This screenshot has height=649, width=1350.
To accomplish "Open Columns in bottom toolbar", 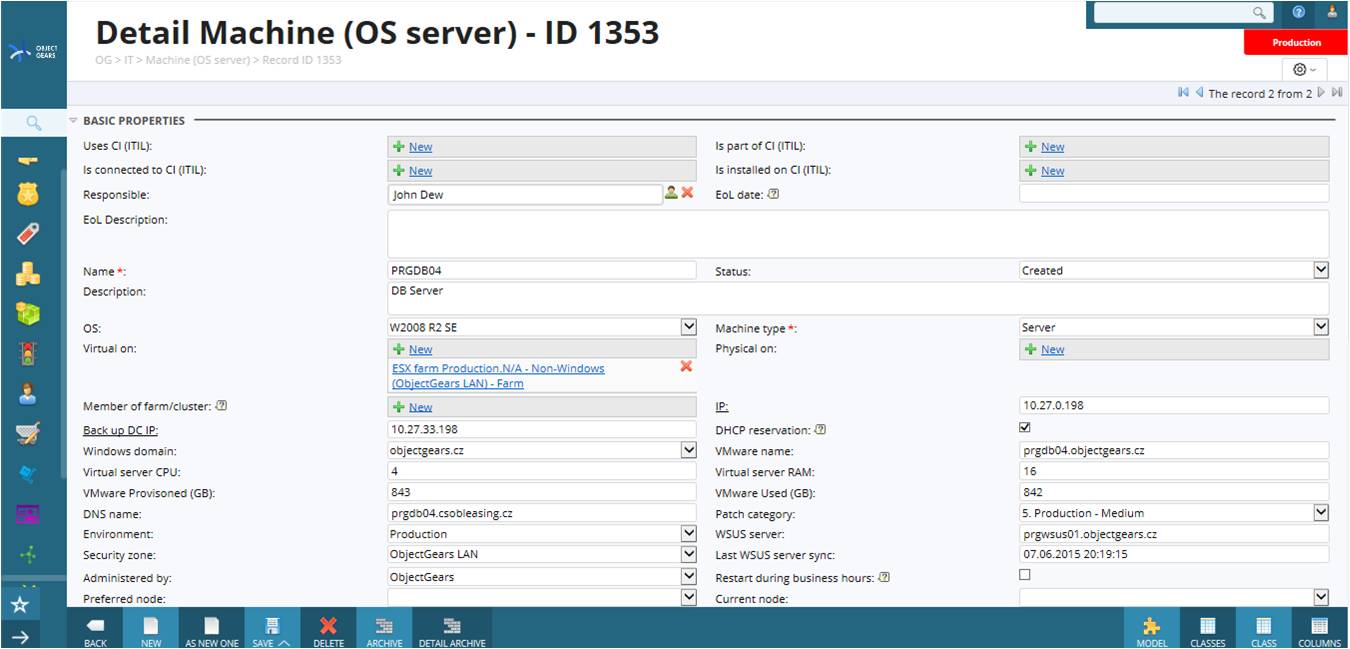I will click(x=1320, y=631).
